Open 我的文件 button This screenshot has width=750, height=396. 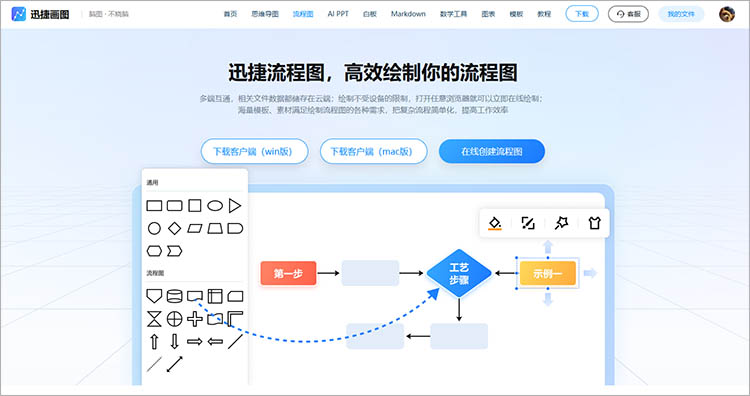[681, 14]
